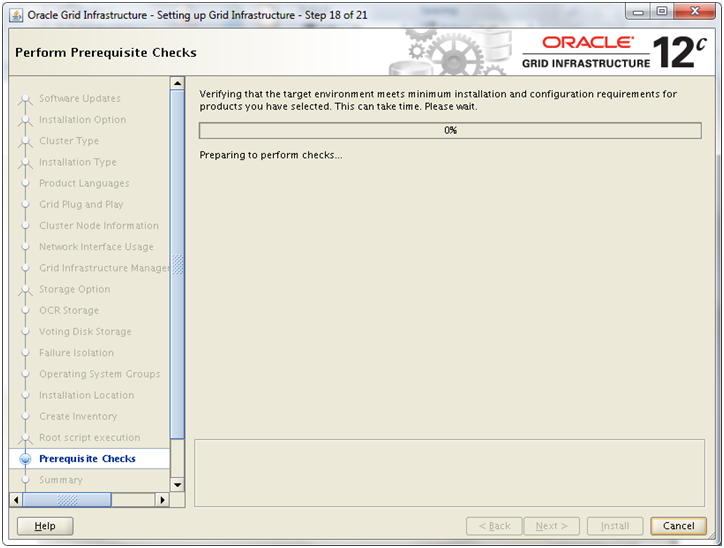The height and width of the screenshot is (548, 724).
Task: Select the Software Updates step
Action: coord(79,98)
